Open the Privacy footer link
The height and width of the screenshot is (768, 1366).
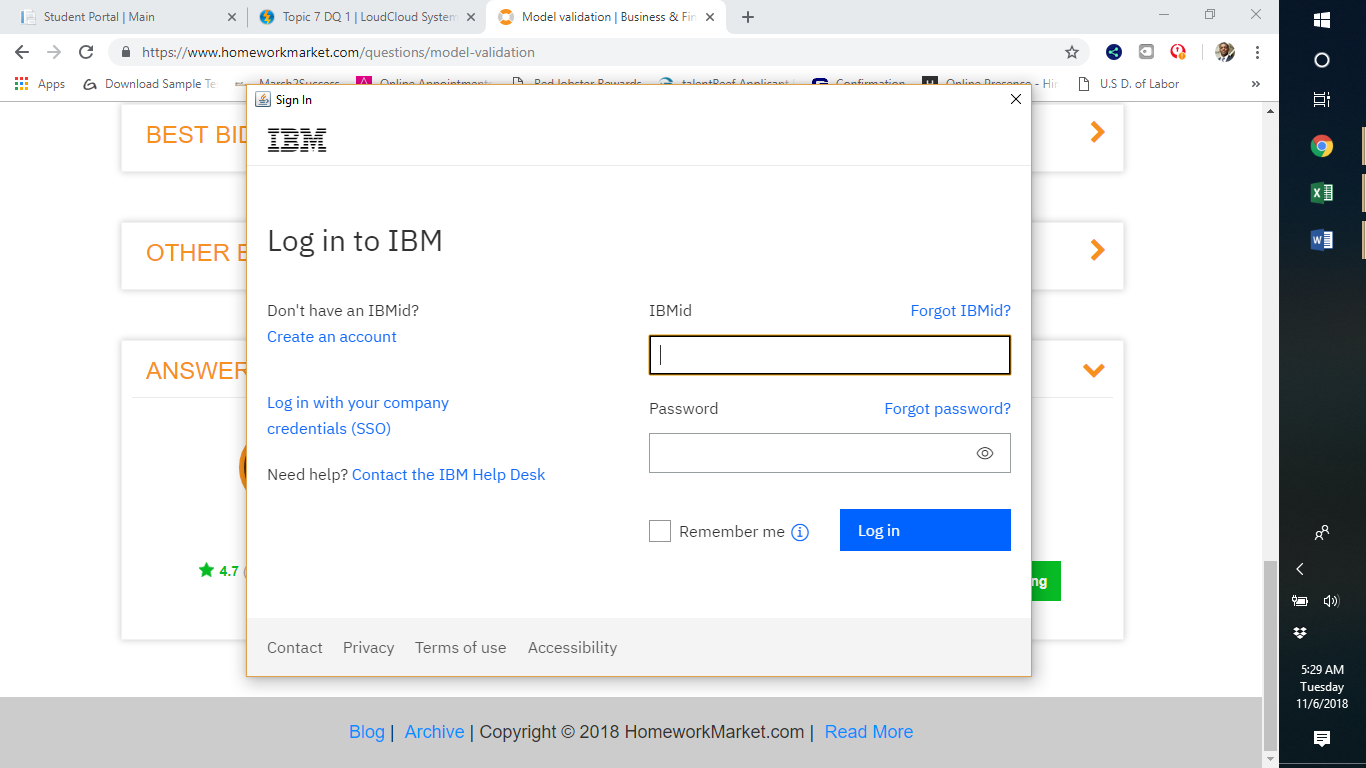369,648
